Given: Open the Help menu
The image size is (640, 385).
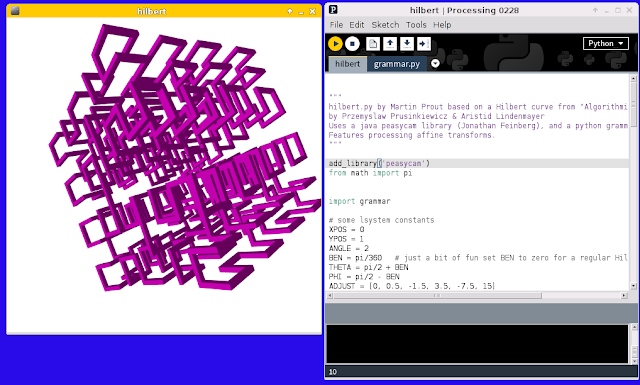Looking at the screenshot, I should pos(442,25).
